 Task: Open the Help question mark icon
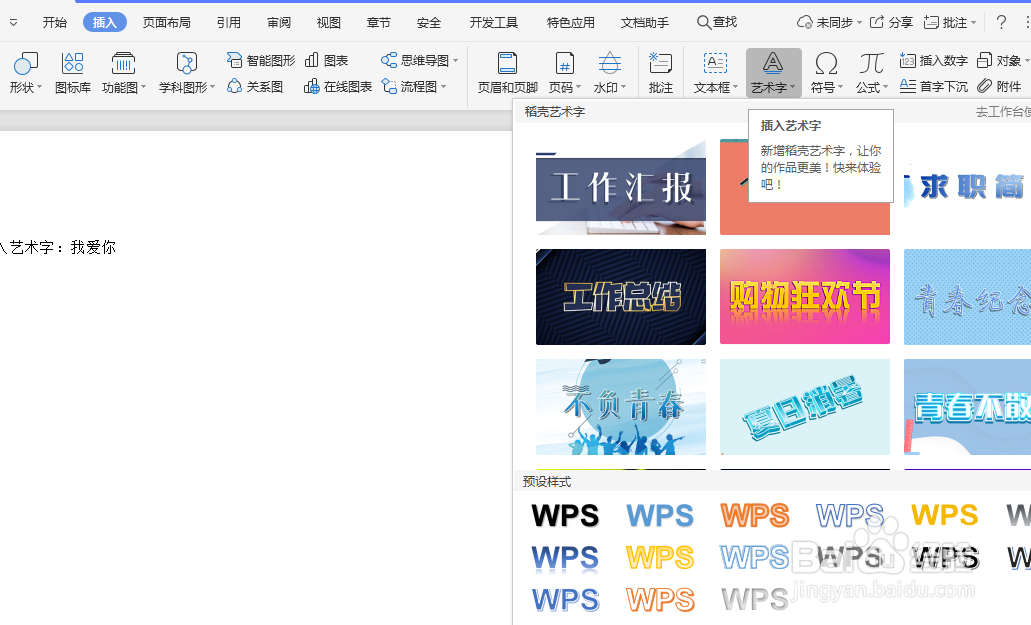pos(1001,22)
